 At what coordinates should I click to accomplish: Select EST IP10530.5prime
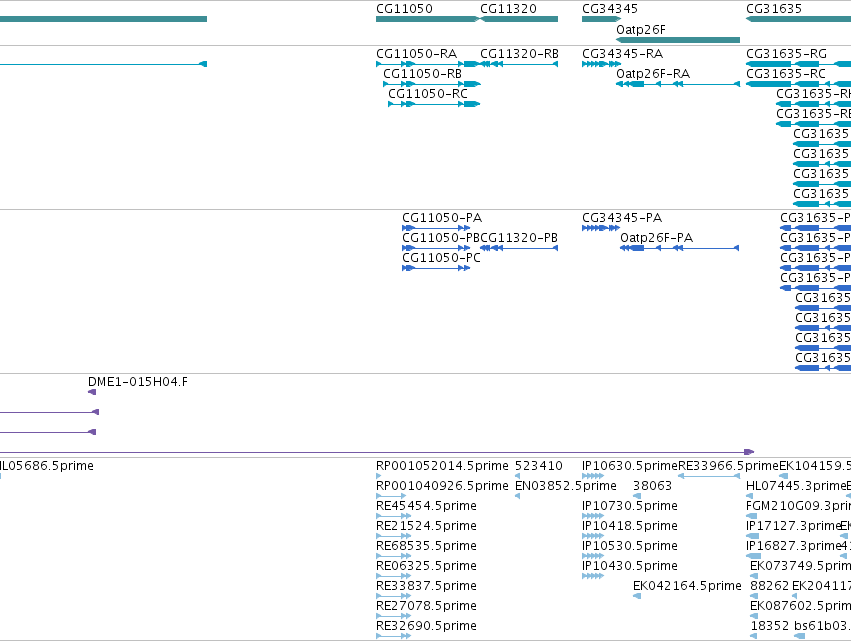593,556
